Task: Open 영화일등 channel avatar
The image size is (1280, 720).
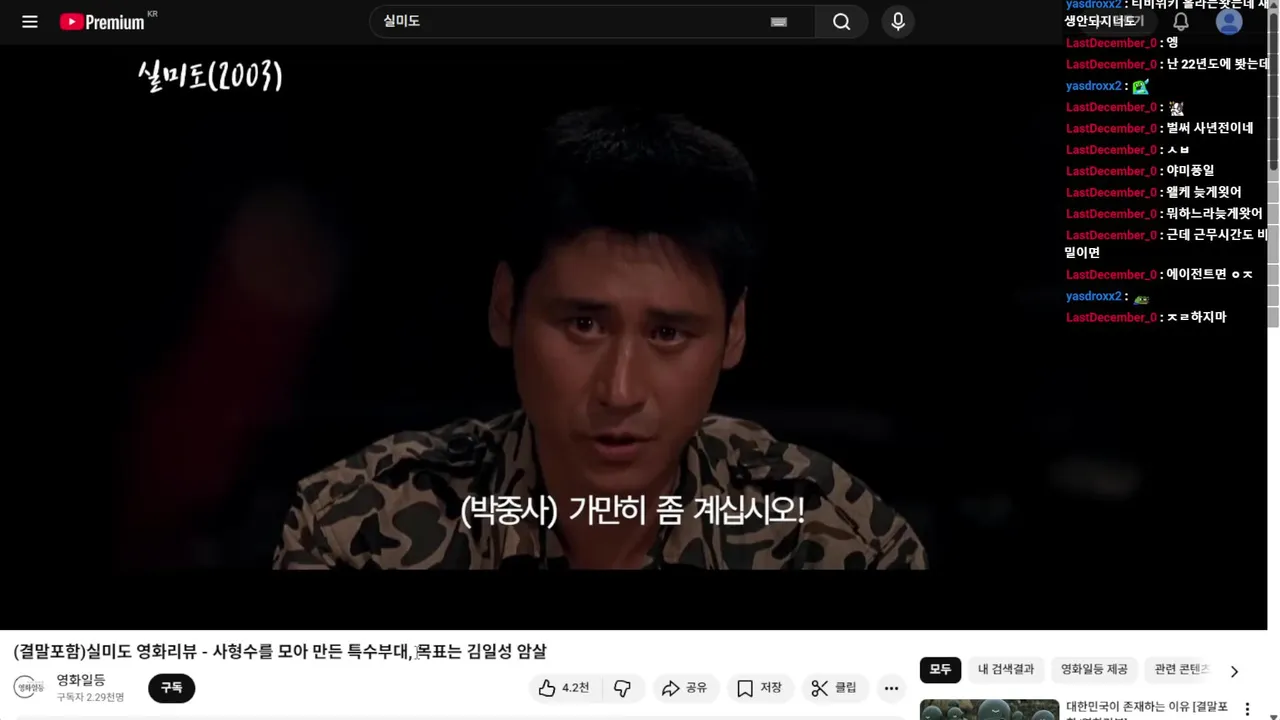Action: 29,688
